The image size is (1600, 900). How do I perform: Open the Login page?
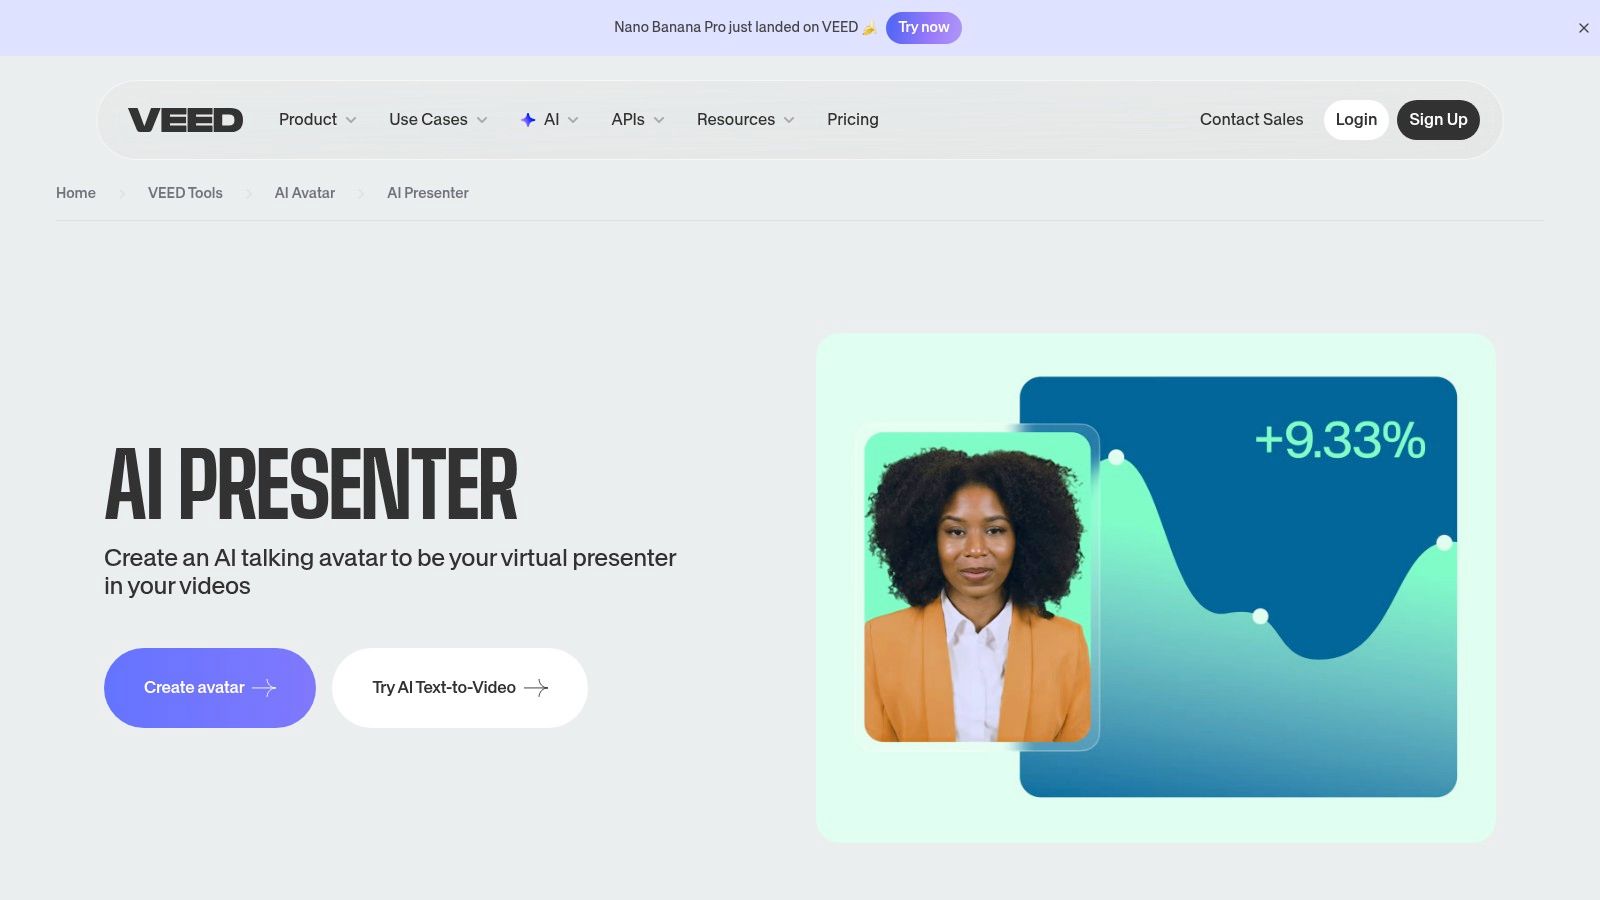(1356, 119)
